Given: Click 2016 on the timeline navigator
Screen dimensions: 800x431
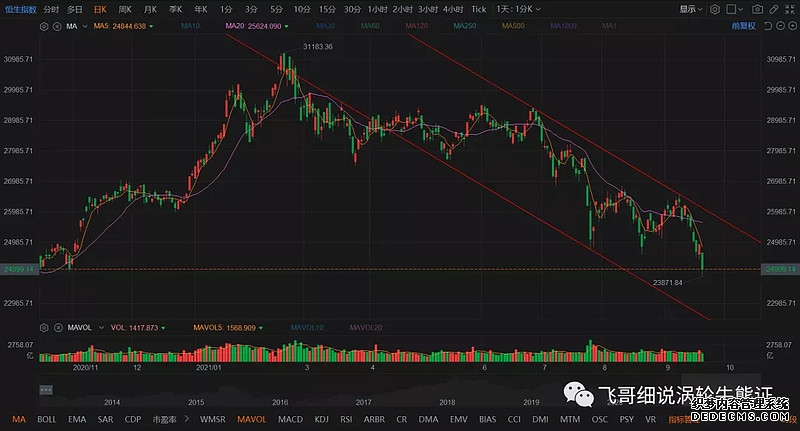Looking at the screenshot, I should (x=282, y=401).
